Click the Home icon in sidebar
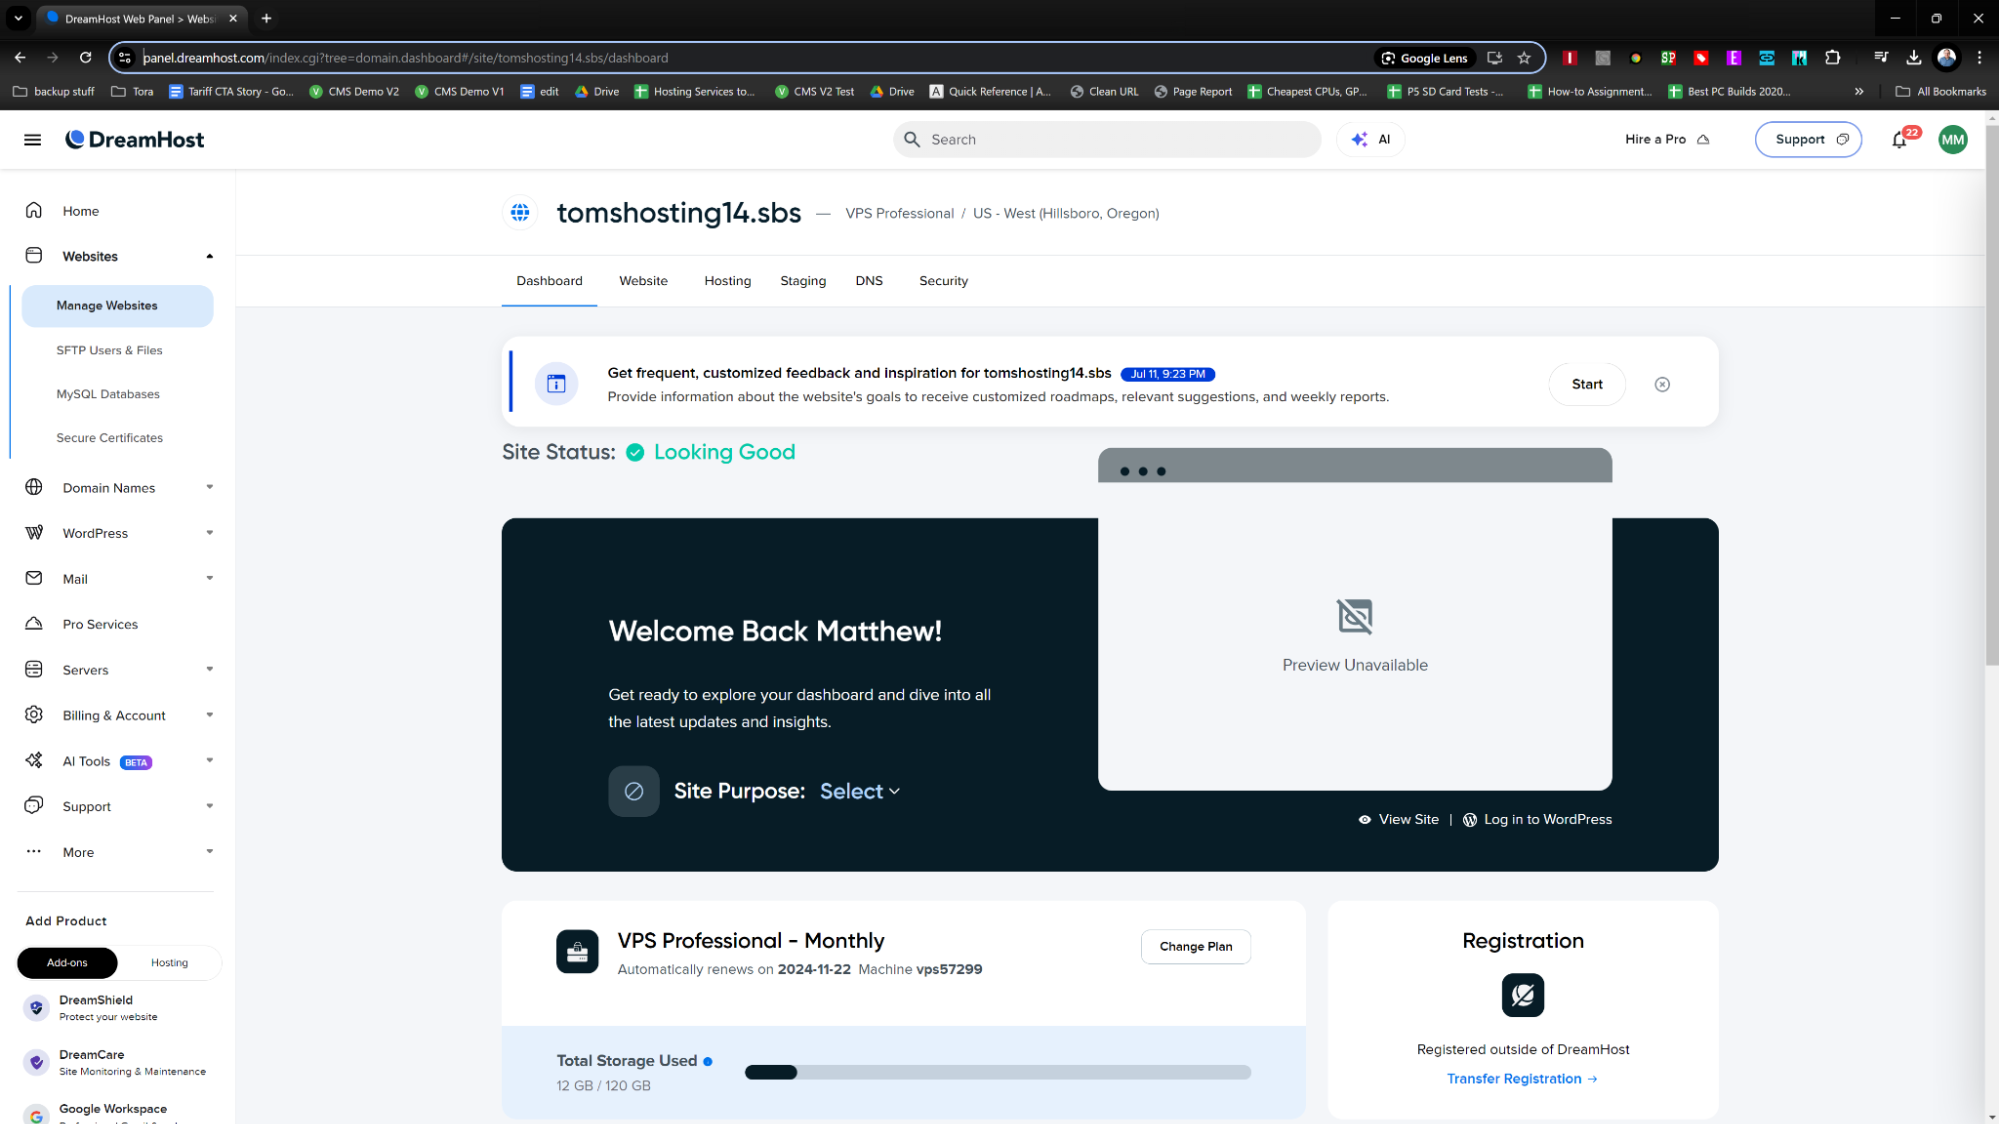This screenshot has height=1125, width=1999. pos(34,211)
